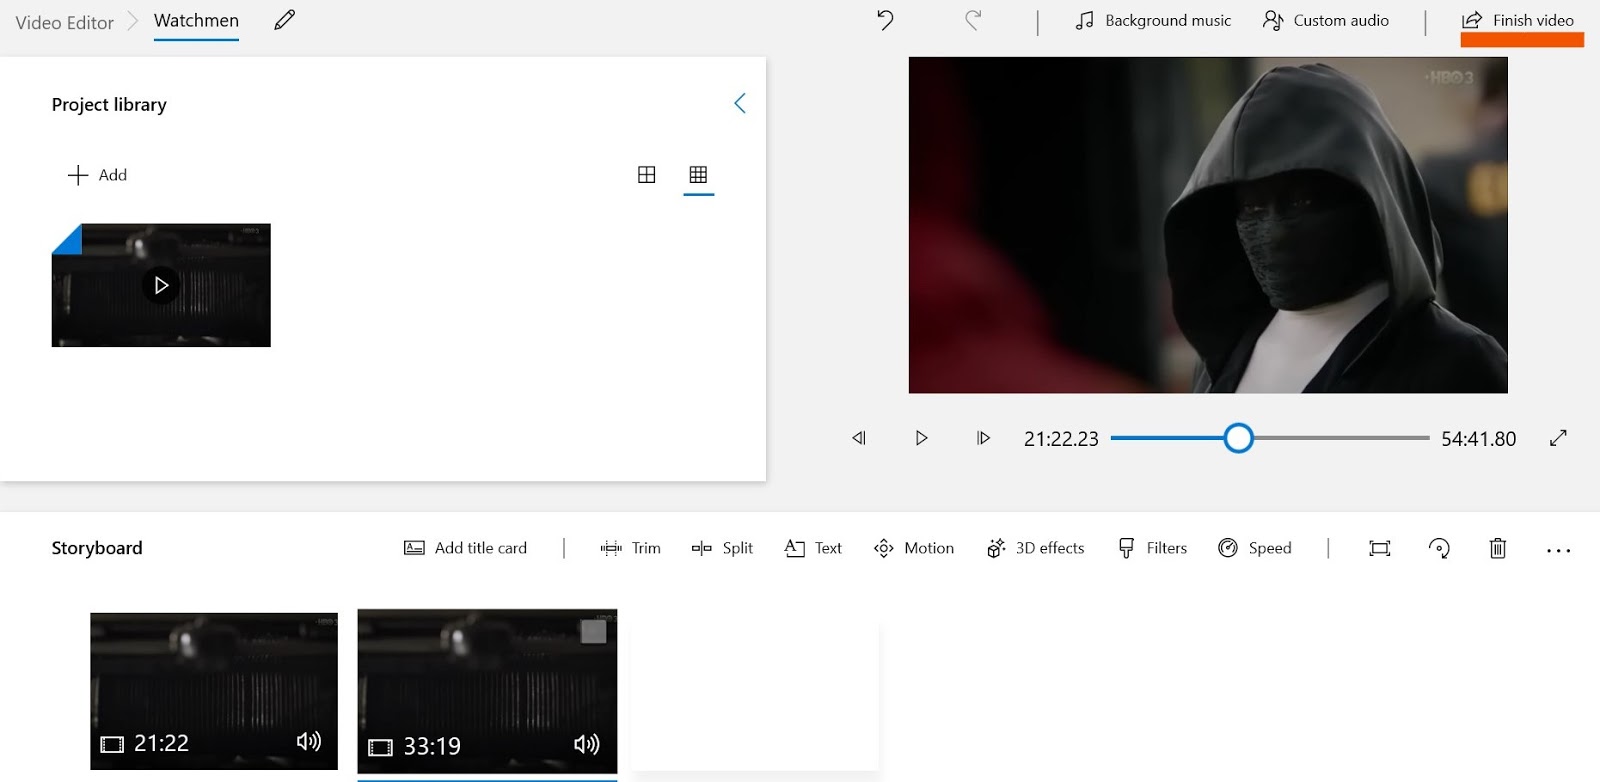Viewport: 1600px width, 782px height.
Task: Change clip Speed
Action: pos(1255,548)
